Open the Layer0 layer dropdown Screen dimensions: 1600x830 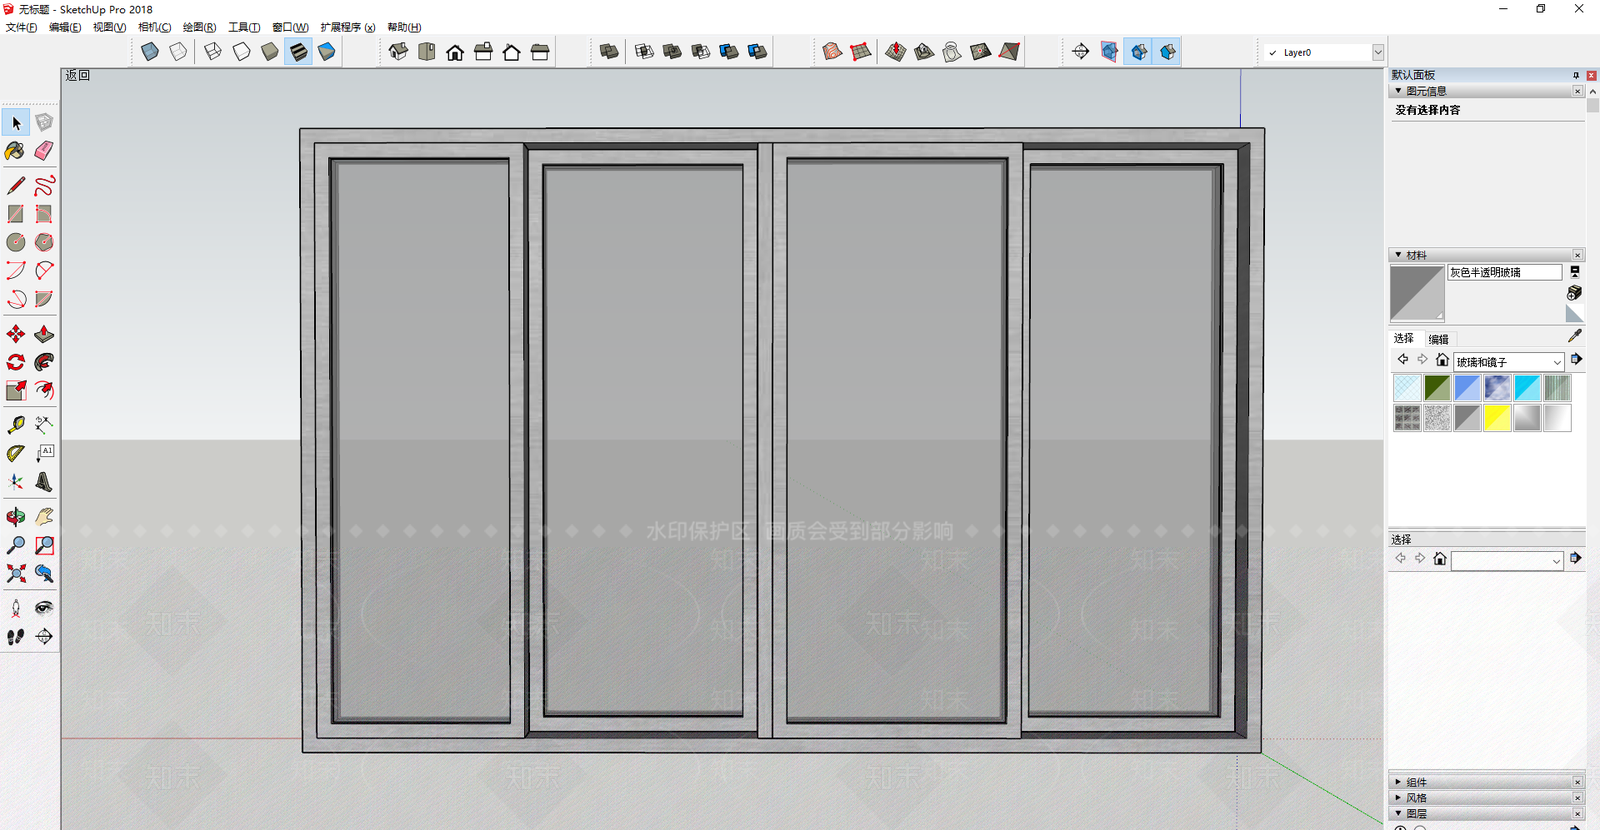click(x=1378, y=52)
